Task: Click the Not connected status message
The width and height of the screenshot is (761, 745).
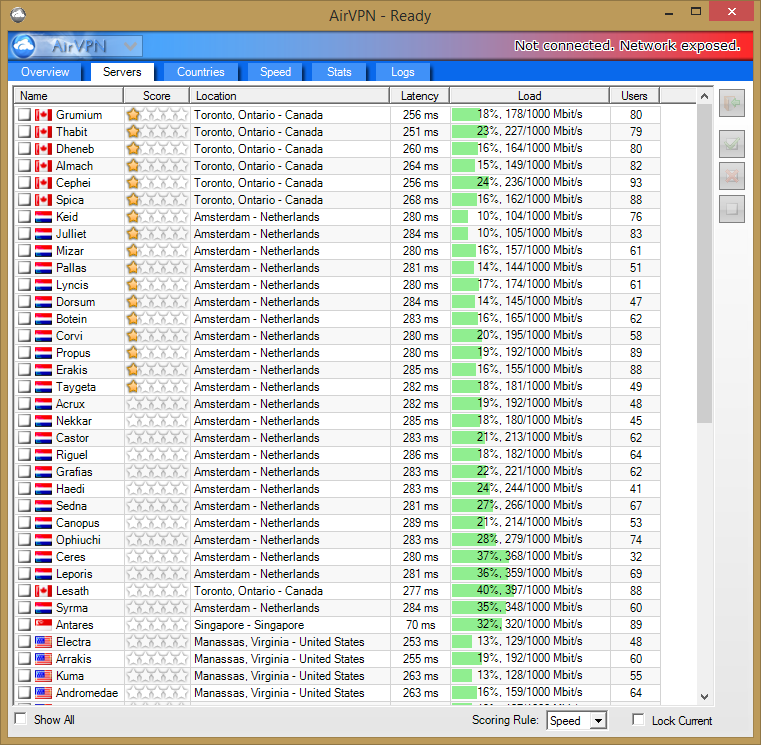Action: 627,46
